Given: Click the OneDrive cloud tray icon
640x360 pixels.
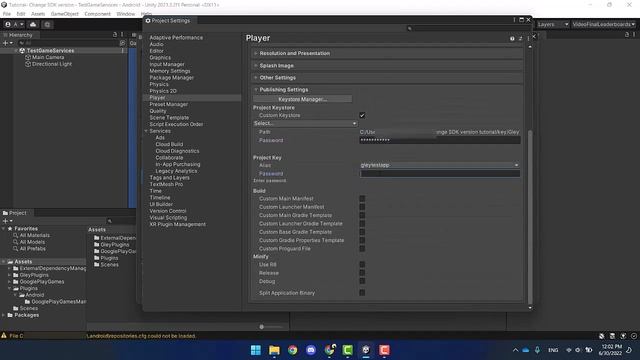Looking at the screenshot, I should [x=526, y=350].
